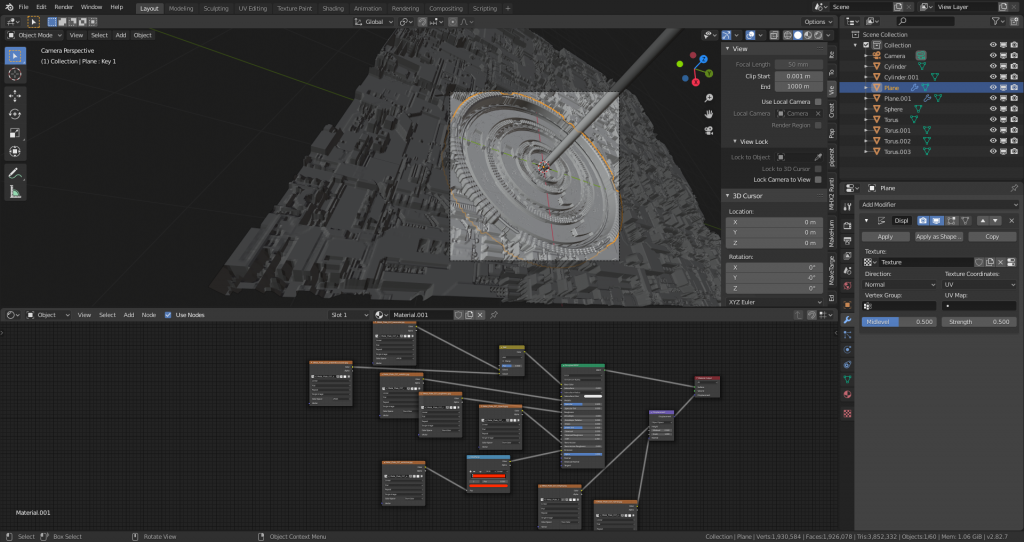
Task: Toggle Lock Camera to View checkbox
Action: click(x=818, y=180)
